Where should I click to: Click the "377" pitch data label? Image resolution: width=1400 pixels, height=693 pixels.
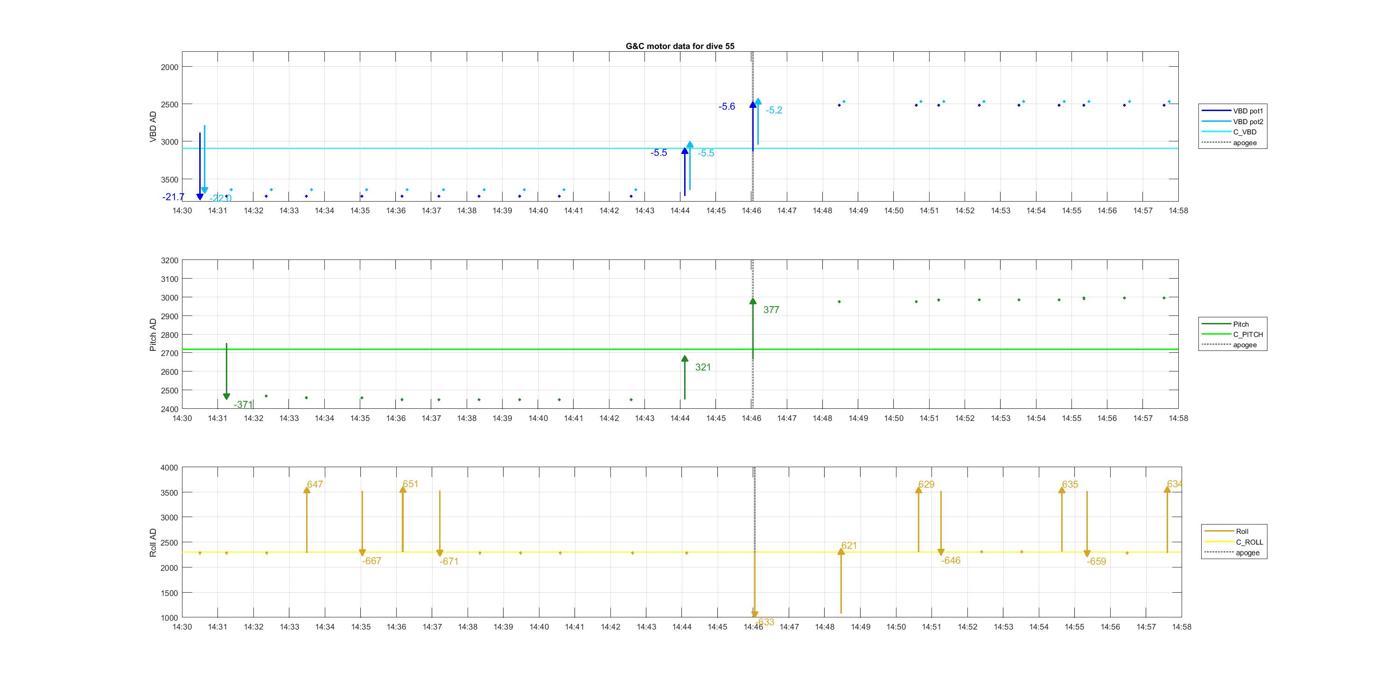click(771, 310)
